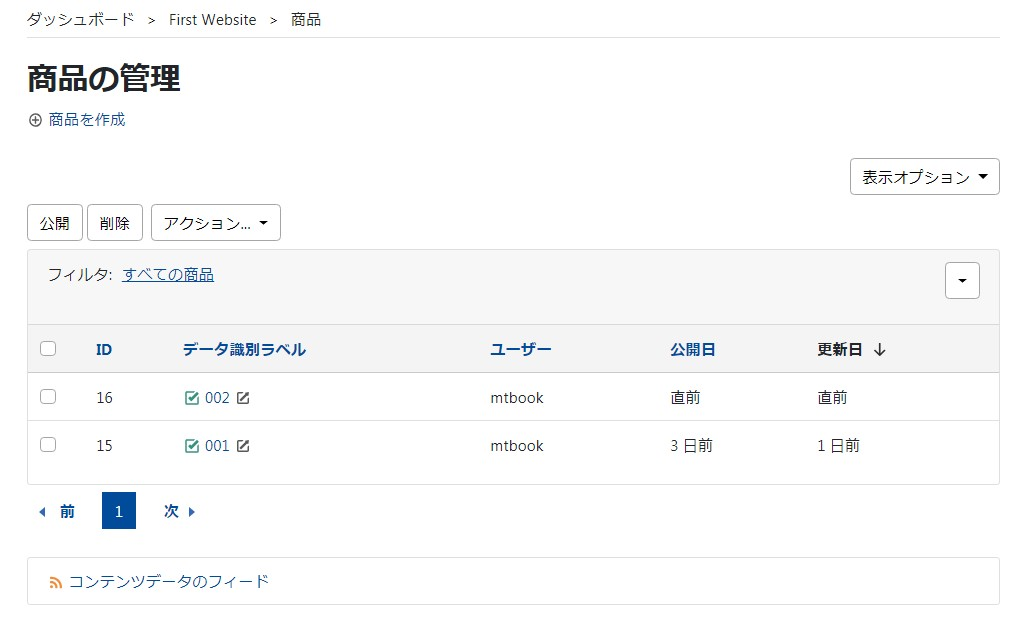This screenshot has width=1030, height=625.
Task: Click the 商品 breadcrumb item
Action: [306, 20]
